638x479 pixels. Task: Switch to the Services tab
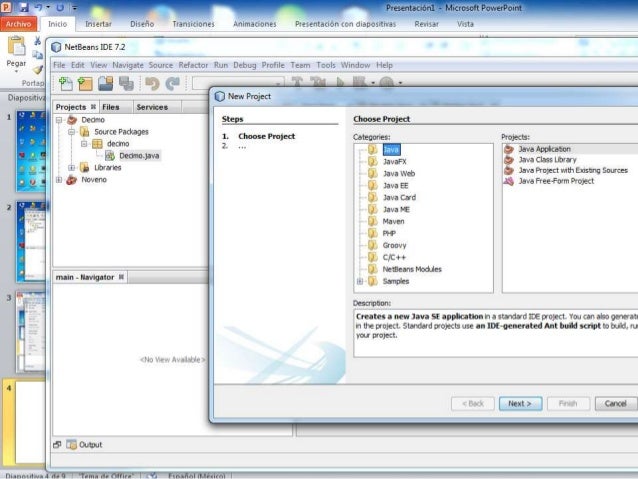[152, 107]
